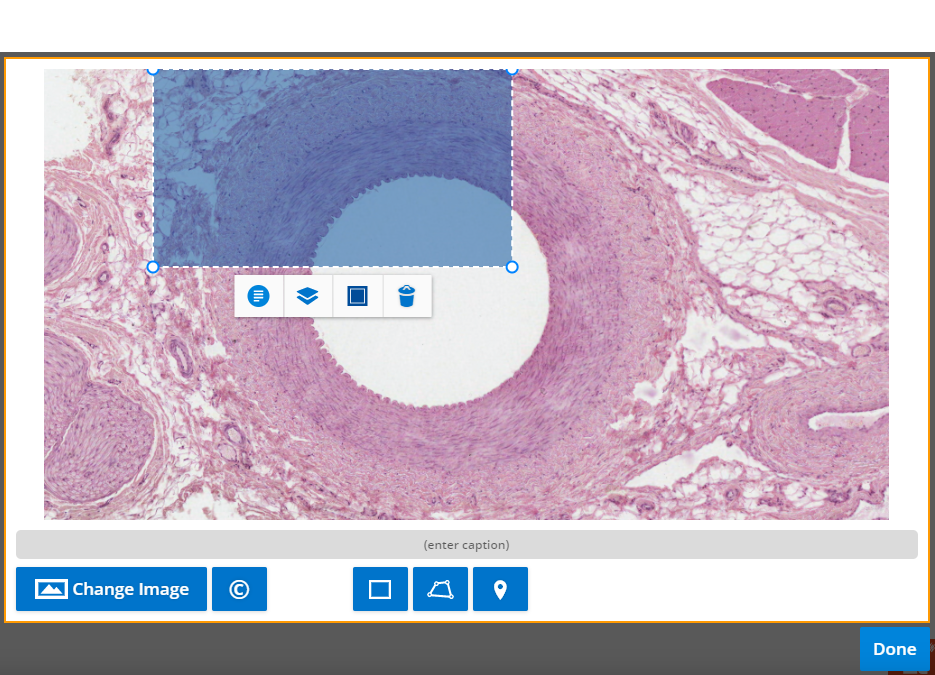Click the Change Image button
The width and height of the screenshot is (935, 675).
click(x=111, y=589)
